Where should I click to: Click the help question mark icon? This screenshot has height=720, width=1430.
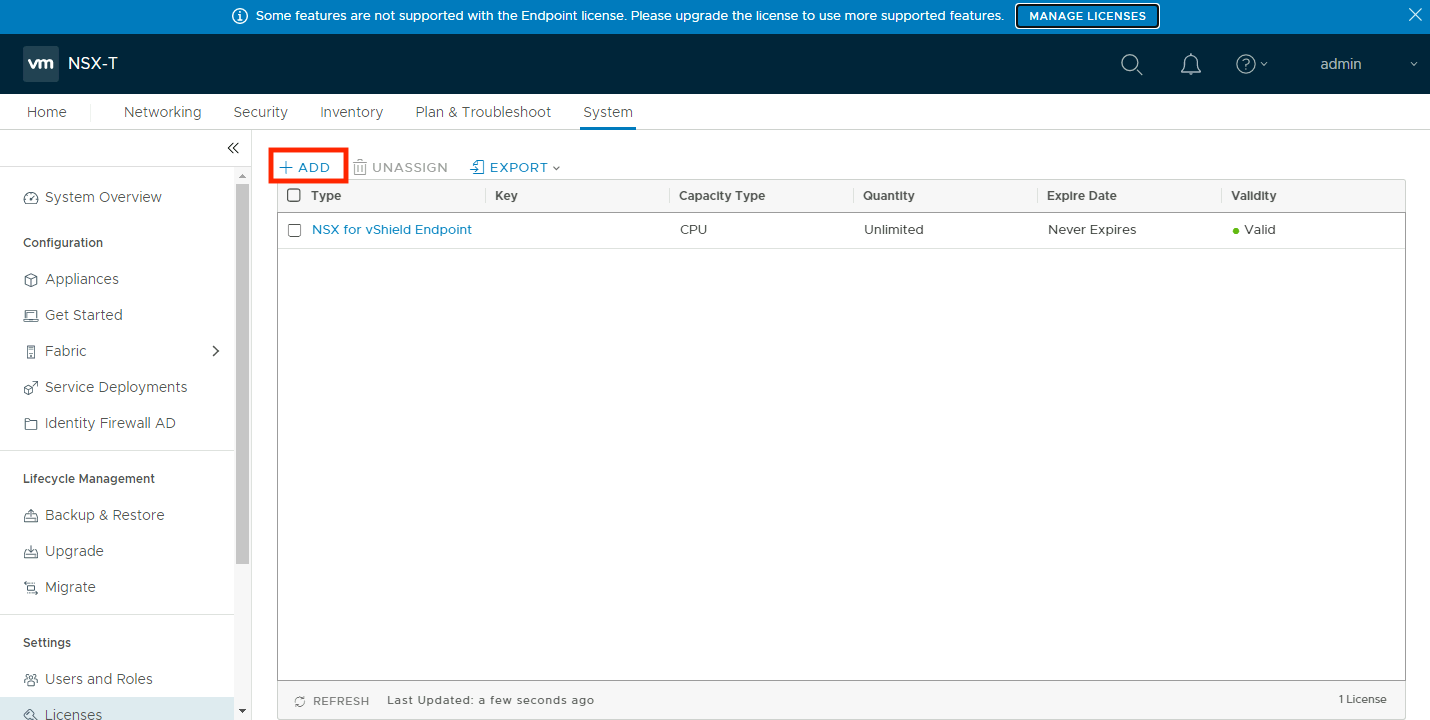[1246, 64]
